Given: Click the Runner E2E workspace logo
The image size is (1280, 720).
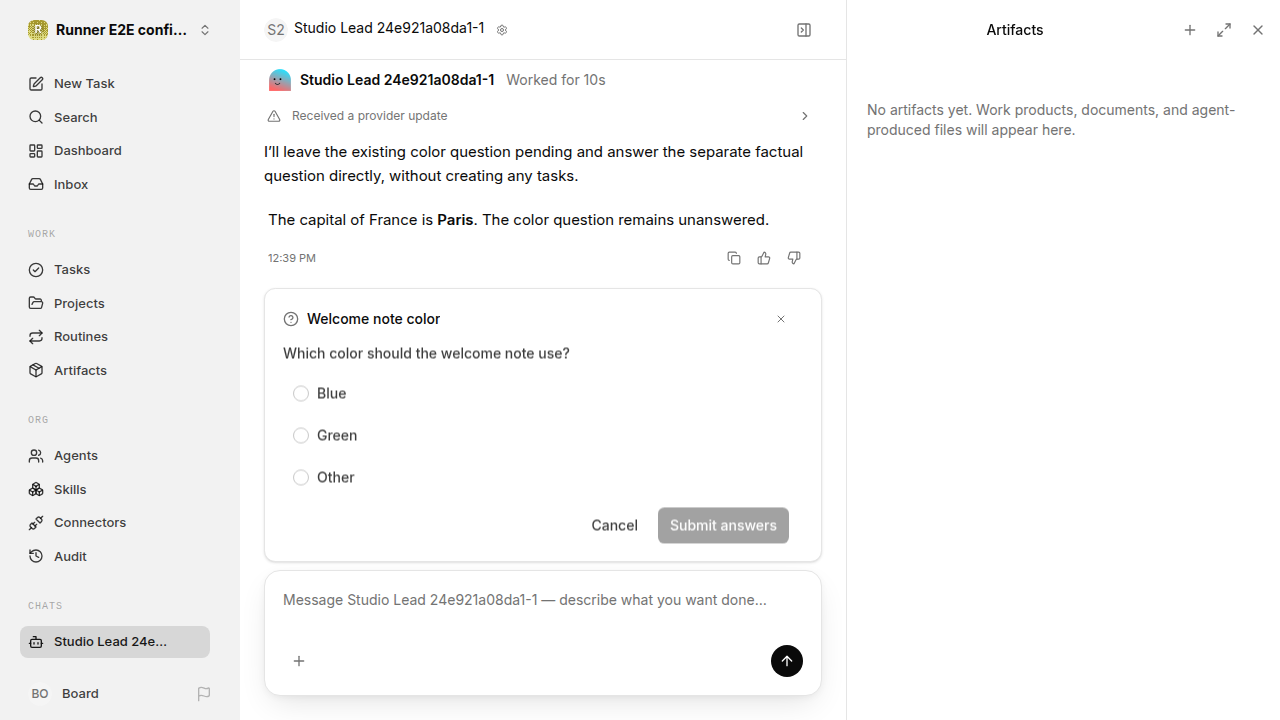Looking at the screenshot, I should (38, 30).
